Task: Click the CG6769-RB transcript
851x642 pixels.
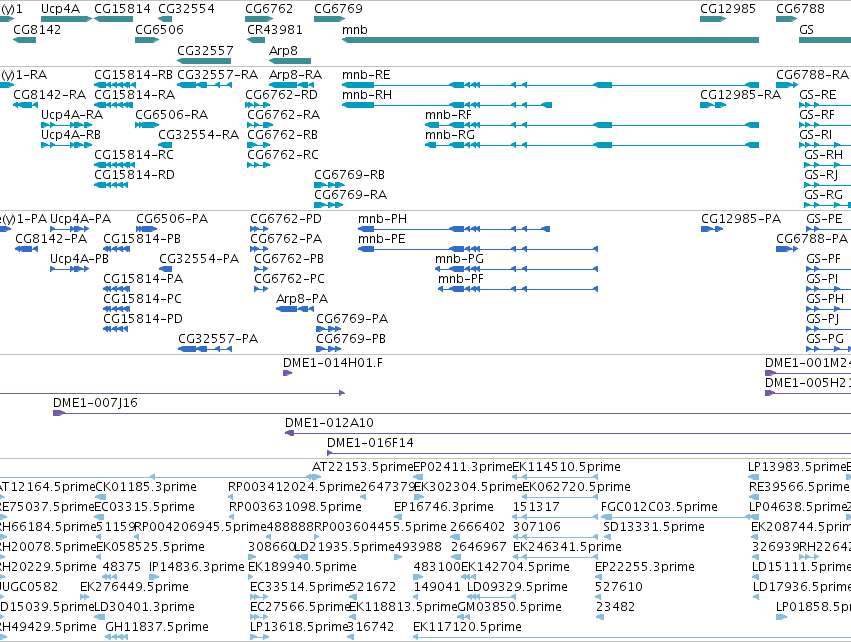Action: pyautogui.click(x=329, y=185)
